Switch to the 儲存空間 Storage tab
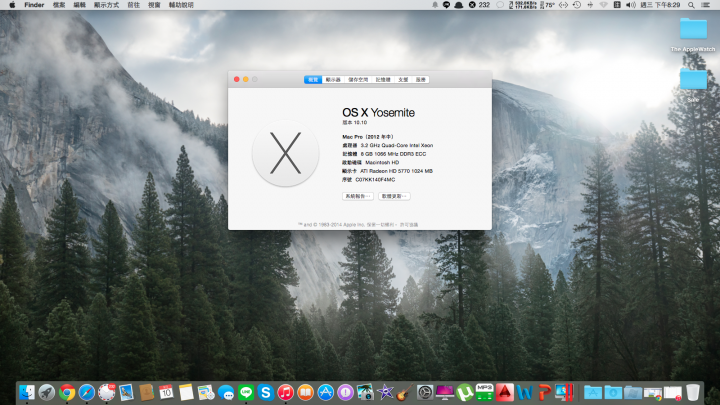This screenshot has width=720, height=405. 358,79
